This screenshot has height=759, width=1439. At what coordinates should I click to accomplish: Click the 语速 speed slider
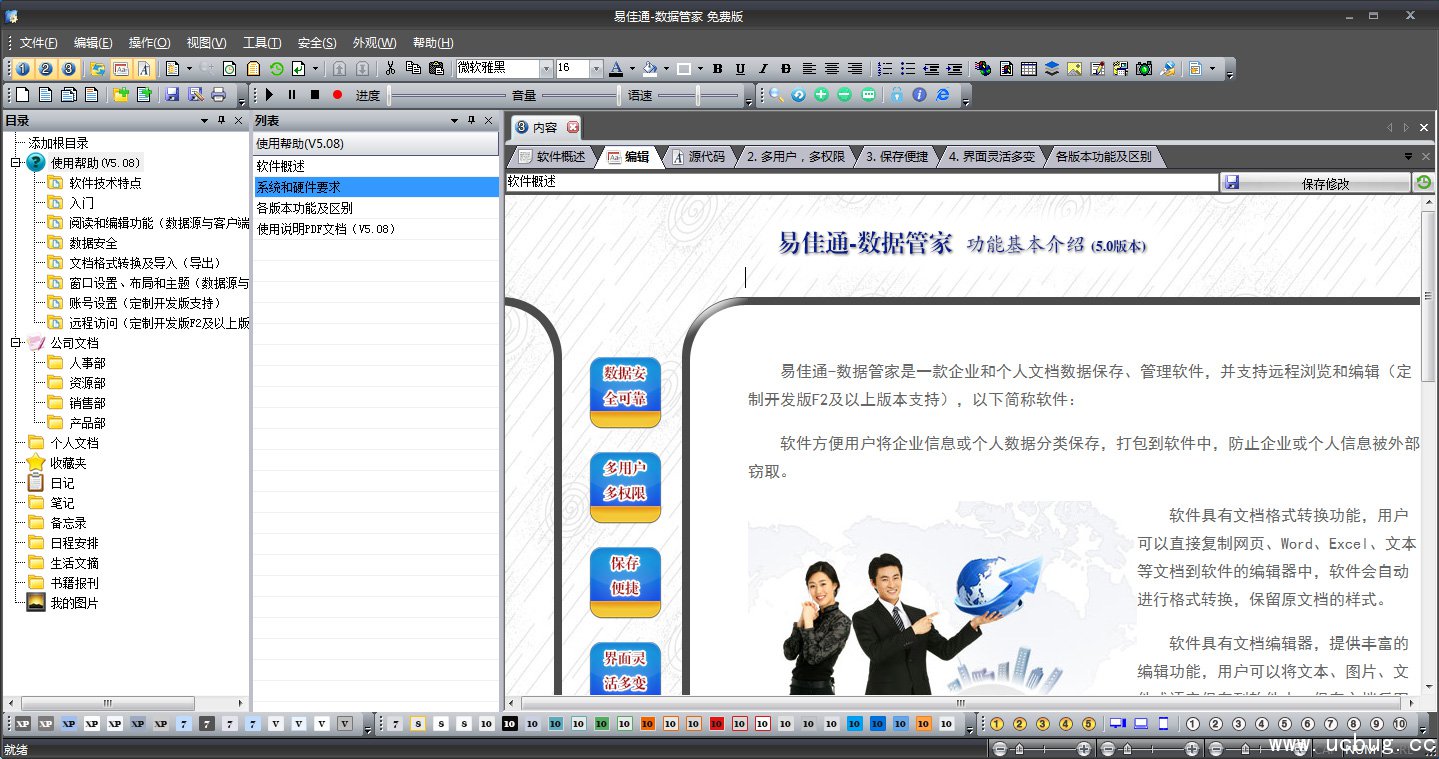pyautogui.click(x=699, y=95)
